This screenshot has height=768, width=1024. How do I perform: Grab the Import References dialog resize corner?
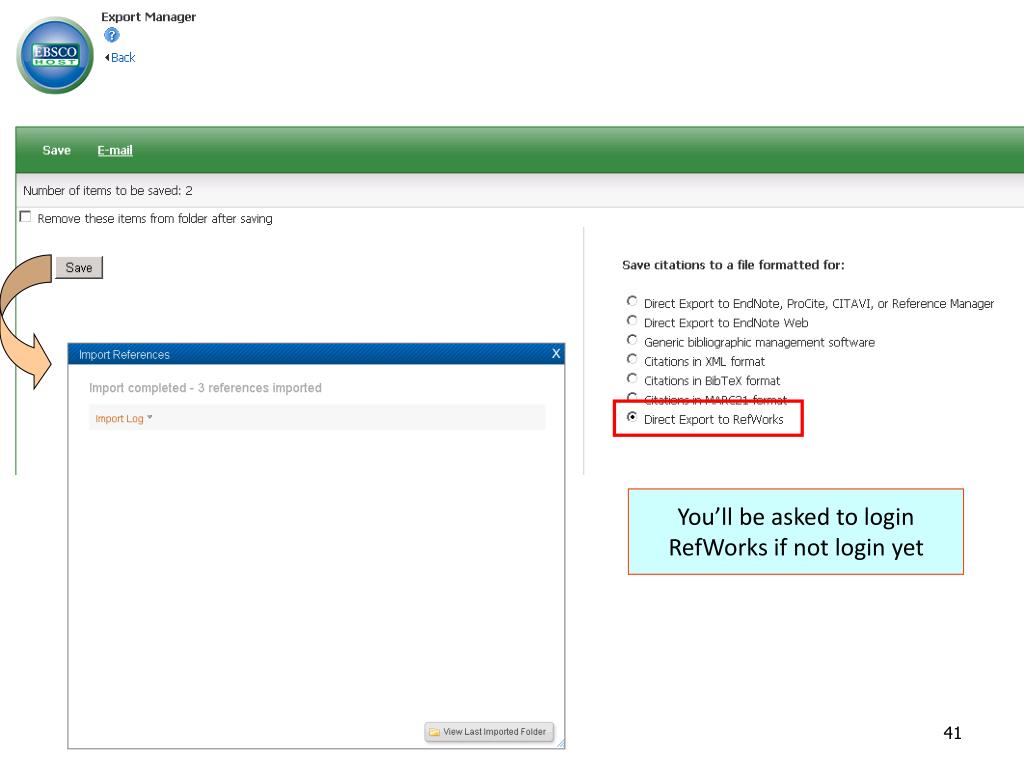pos(560,744)
